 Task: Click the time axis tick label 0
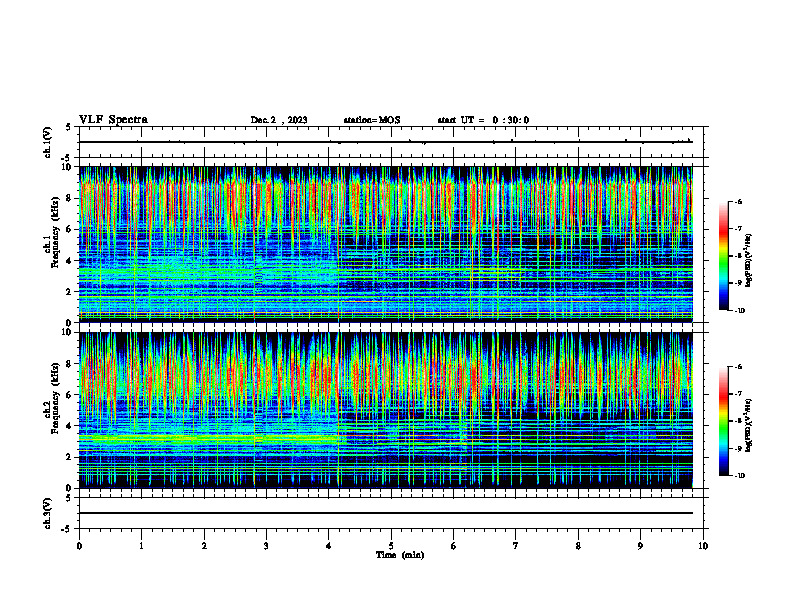[79, 546]
